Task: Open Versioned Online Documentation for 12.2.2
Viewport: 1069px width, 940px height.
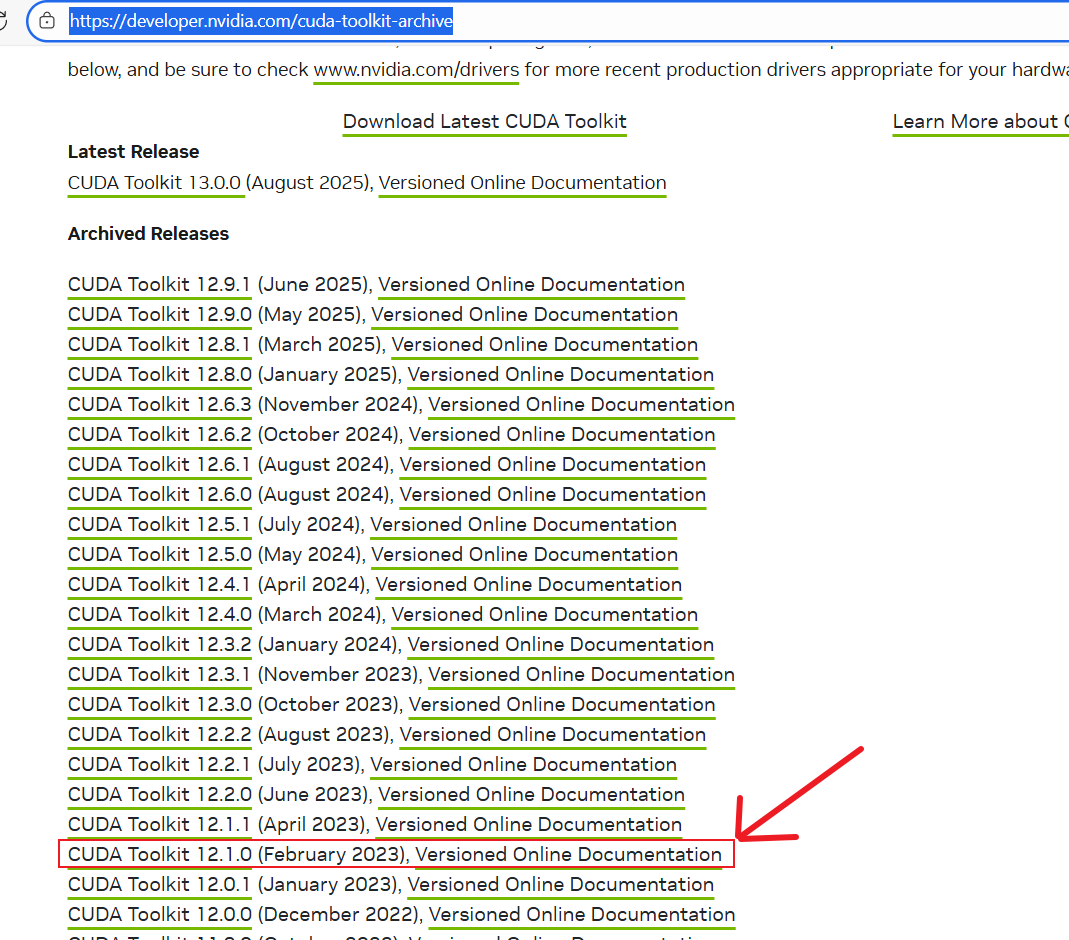Action: pos(552,734)
